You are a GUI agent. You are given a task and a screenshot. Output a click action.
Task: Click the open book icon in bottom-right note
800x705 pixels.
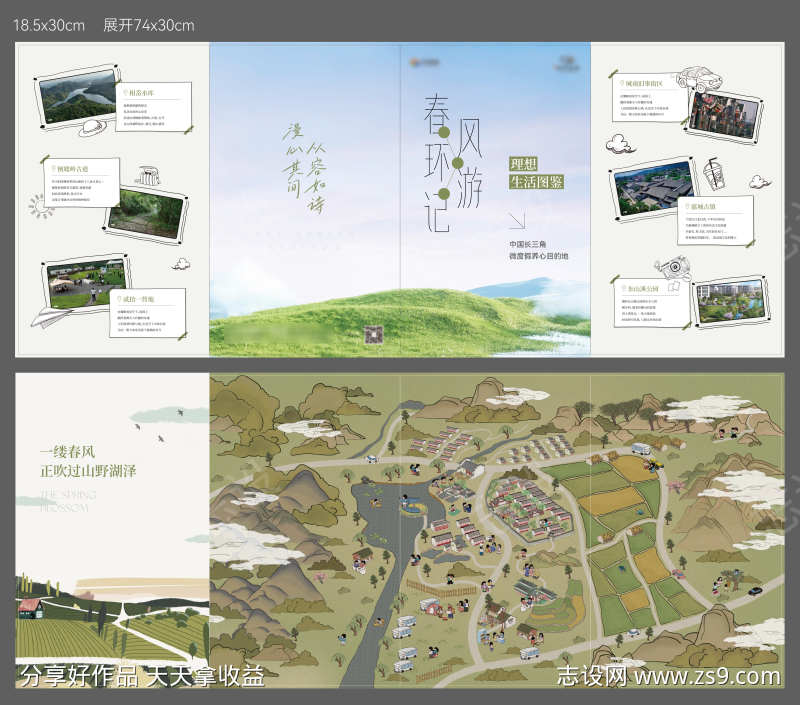[675, 287]
